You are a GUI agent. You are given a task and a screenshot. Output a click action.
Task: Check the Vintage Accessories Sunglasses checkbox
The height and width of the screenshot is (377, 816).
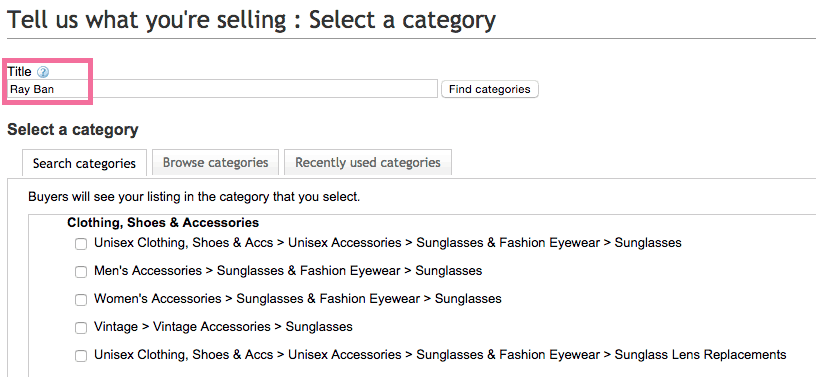pyautogui.click(x=81, y=328)
